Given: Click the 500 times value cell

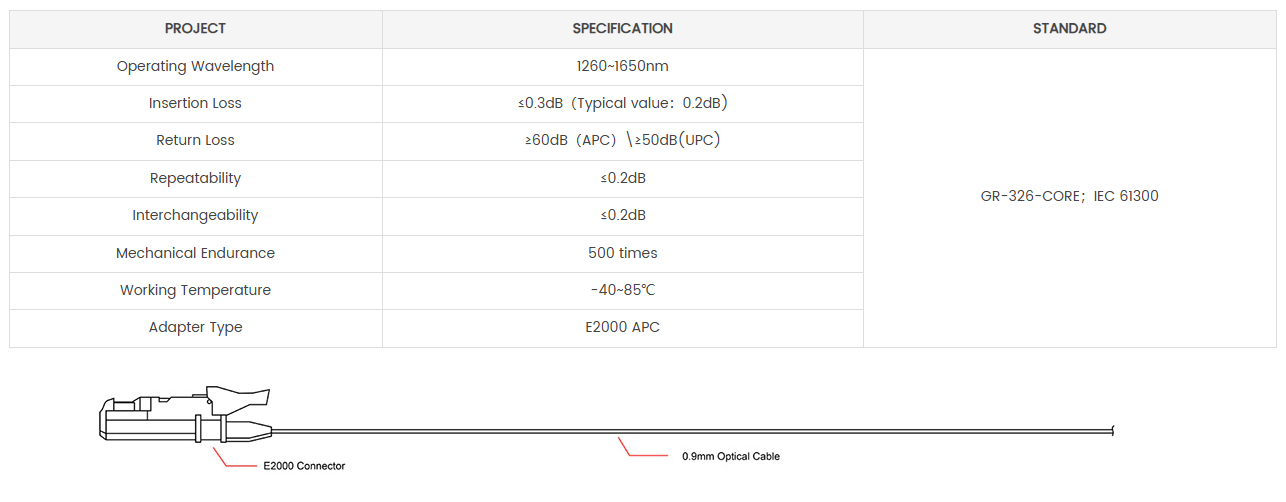Looking at the screenshot, I should click(x=622, y=253).
